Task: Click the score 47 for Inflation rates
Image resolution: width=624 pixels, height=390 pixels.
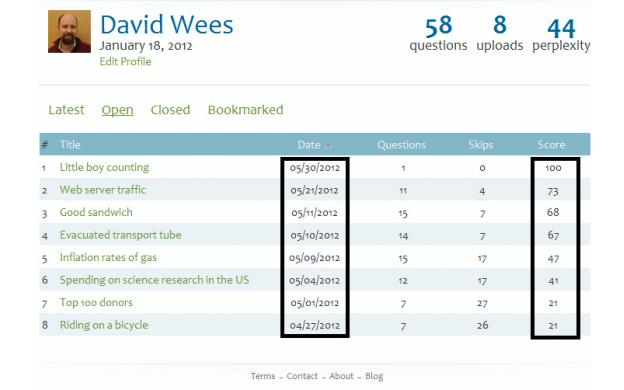Action: point(553,259)
